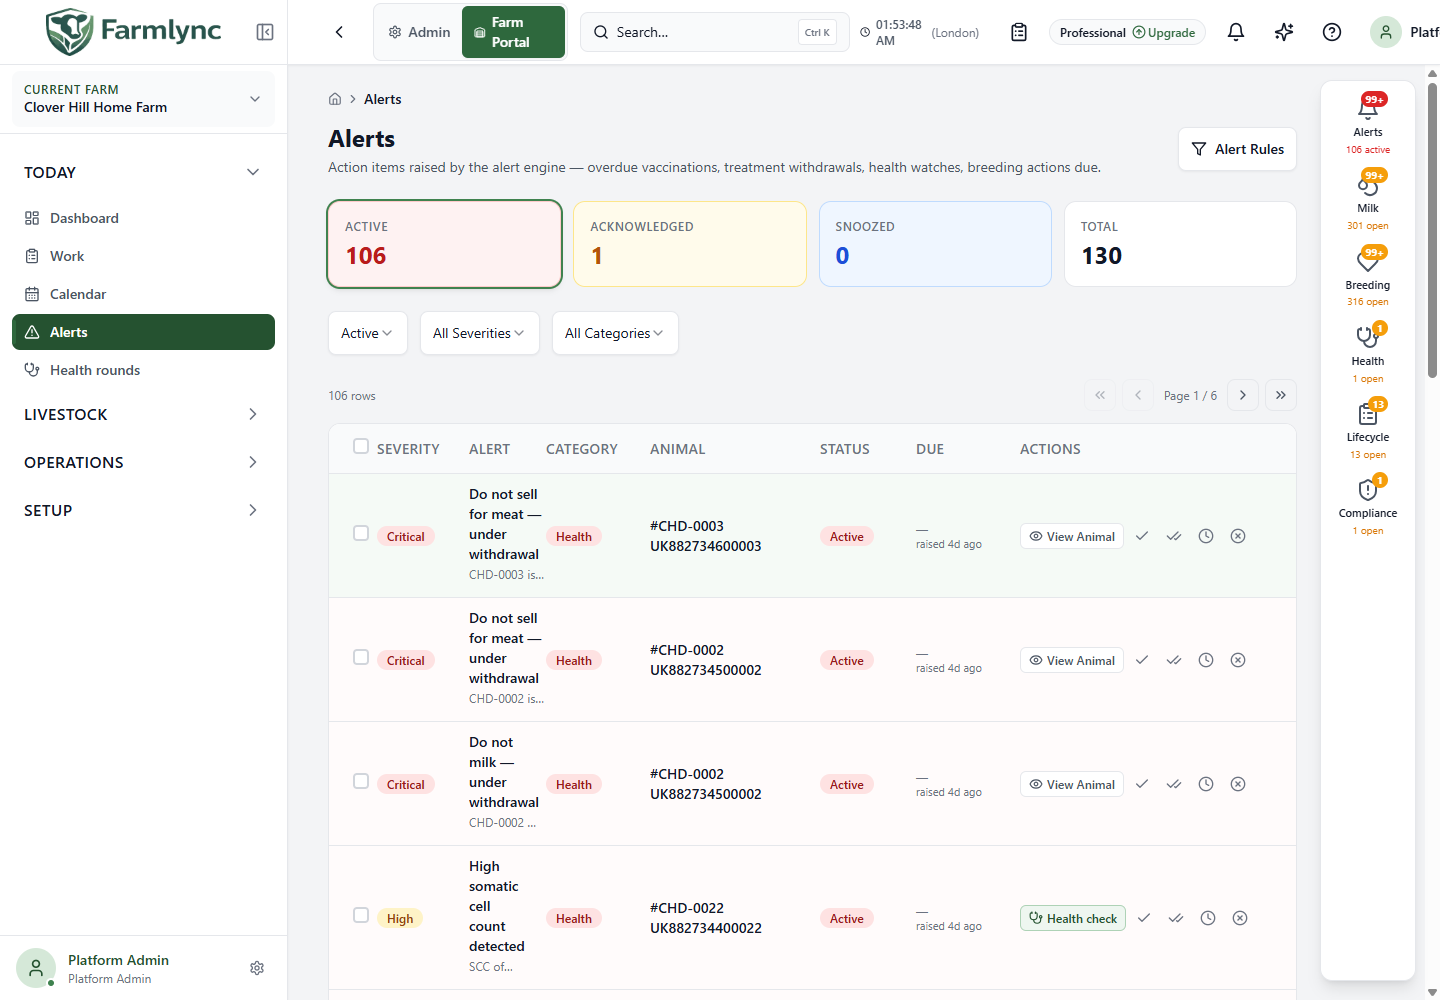Screen dimensions: 1440x1000
Task: Open the Current Farm selector
Action: point(143,99)
